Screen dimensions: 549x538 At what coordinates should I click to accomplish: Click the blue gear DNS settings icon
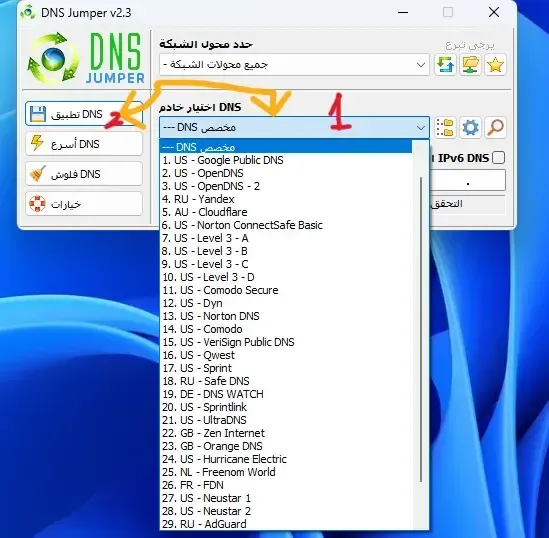470,127
